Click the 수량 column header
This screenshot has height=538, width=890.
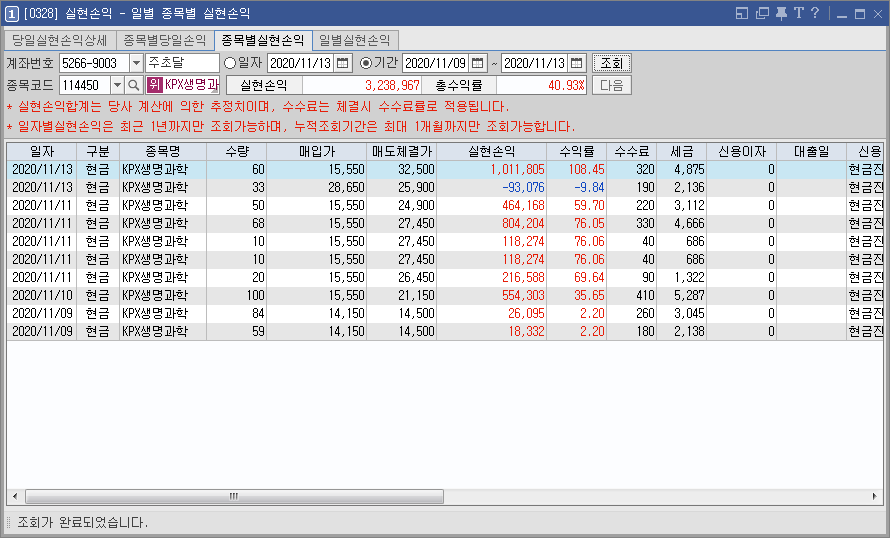[237, 152]
